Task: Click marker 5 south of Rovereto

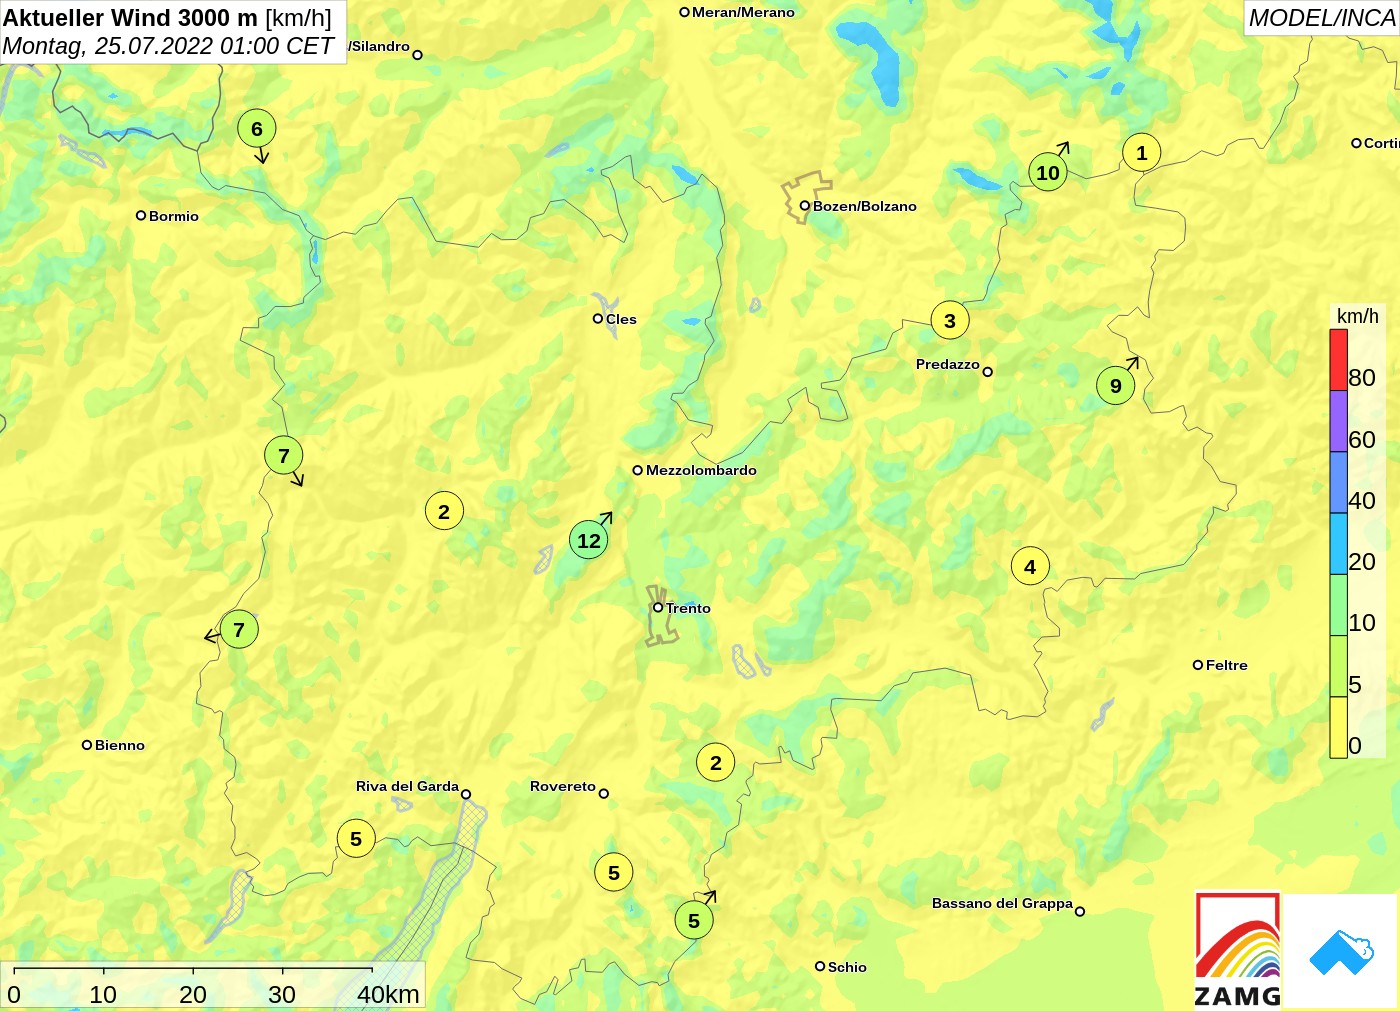Action: click(614, 872)
